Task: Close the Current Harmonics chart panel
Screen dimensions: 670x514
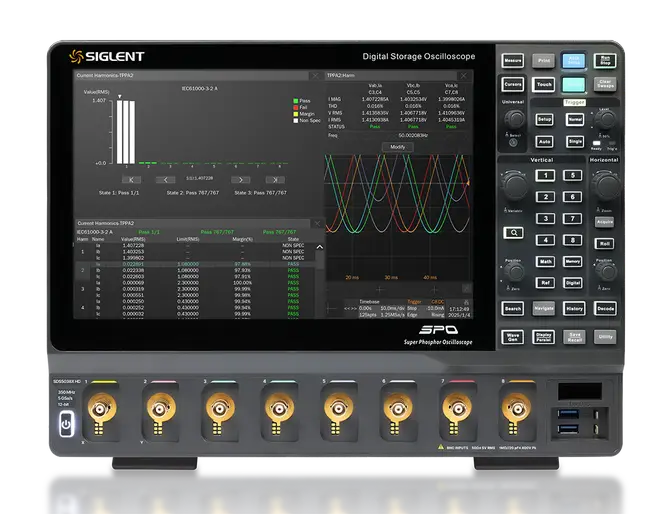Action: tap(315, 75)
